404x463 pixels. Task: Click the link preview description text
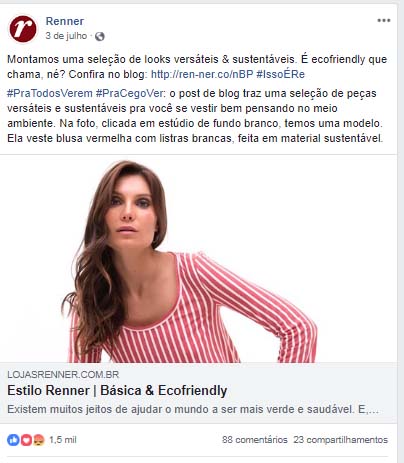(193, 409)
